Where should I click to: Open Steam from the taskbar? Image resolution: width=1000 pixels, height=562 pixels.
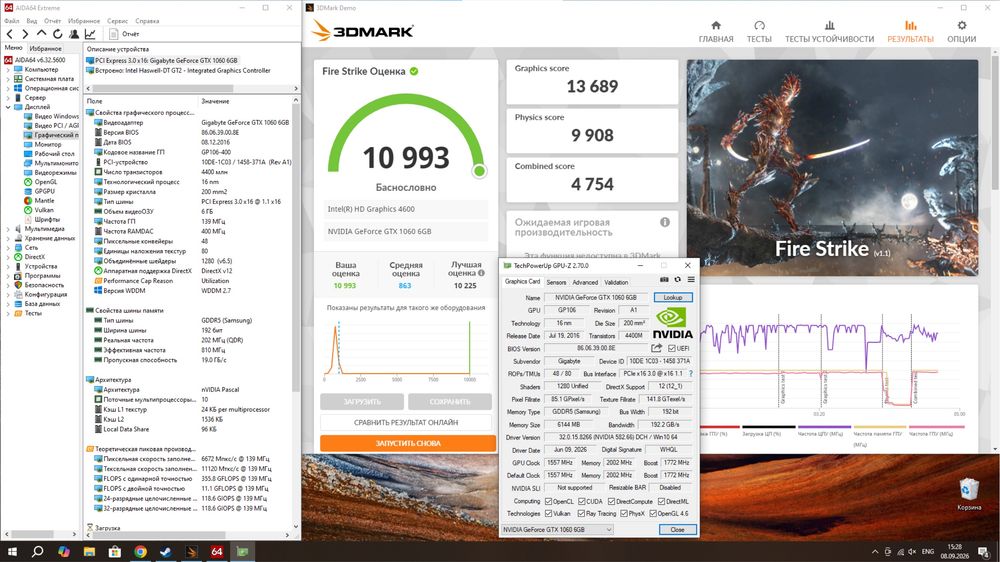[165, 552]
